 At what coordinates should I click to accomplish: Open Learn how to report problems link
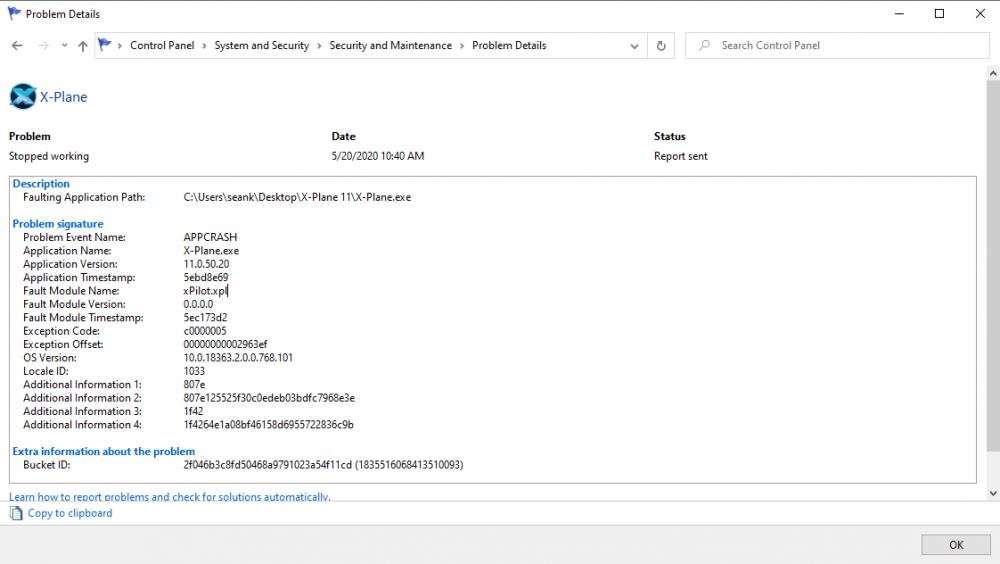(x=169, y=497)
